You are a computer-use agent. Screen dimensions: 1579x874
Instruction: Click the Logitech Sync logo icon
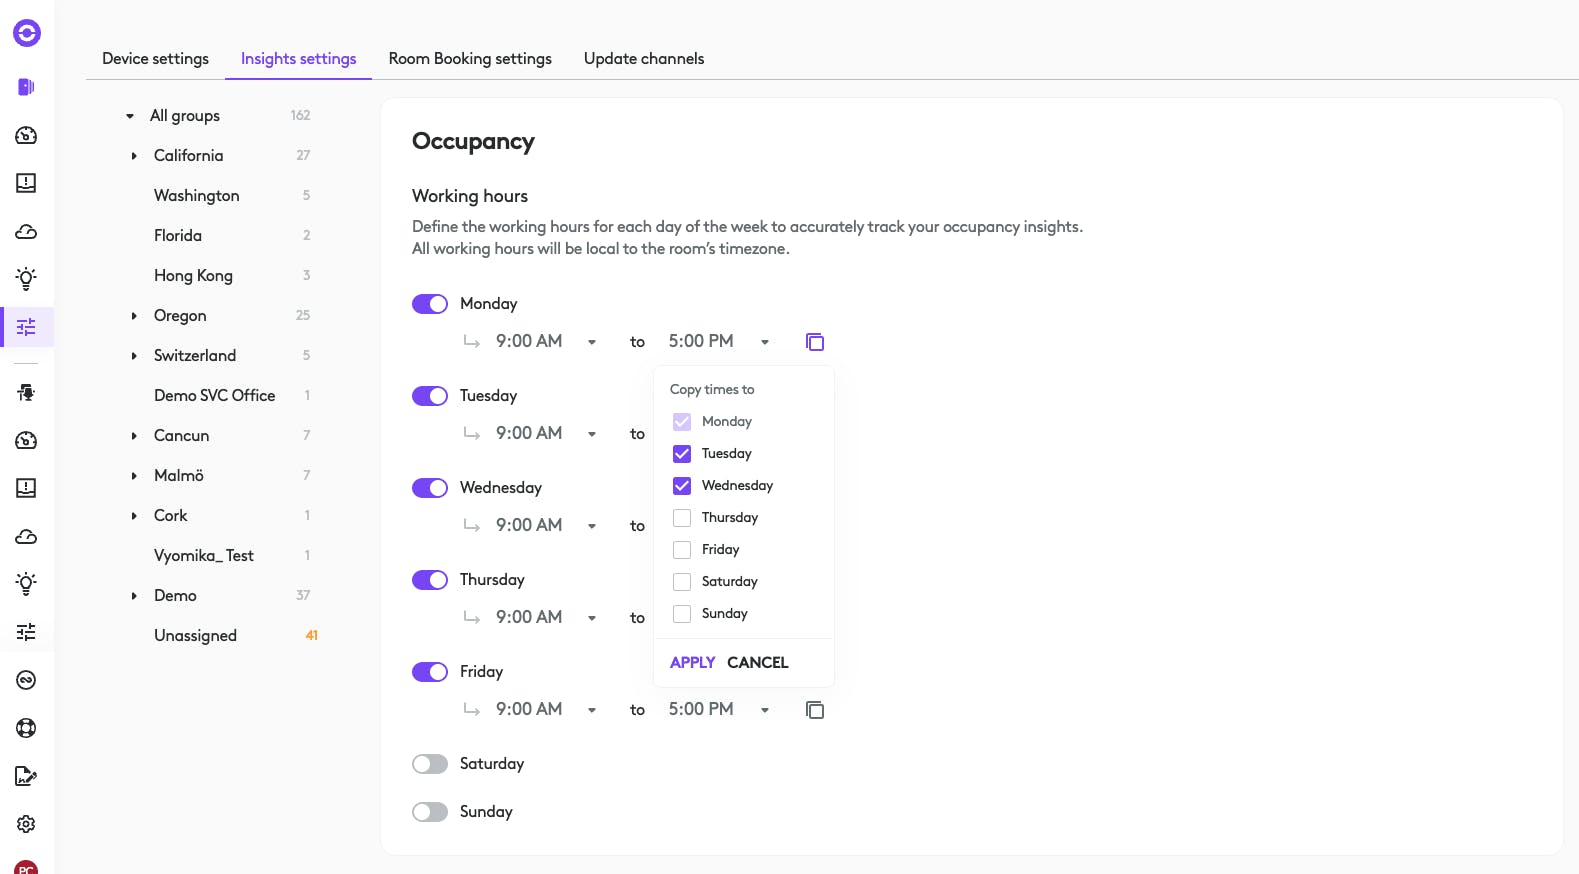coord(27,33)
